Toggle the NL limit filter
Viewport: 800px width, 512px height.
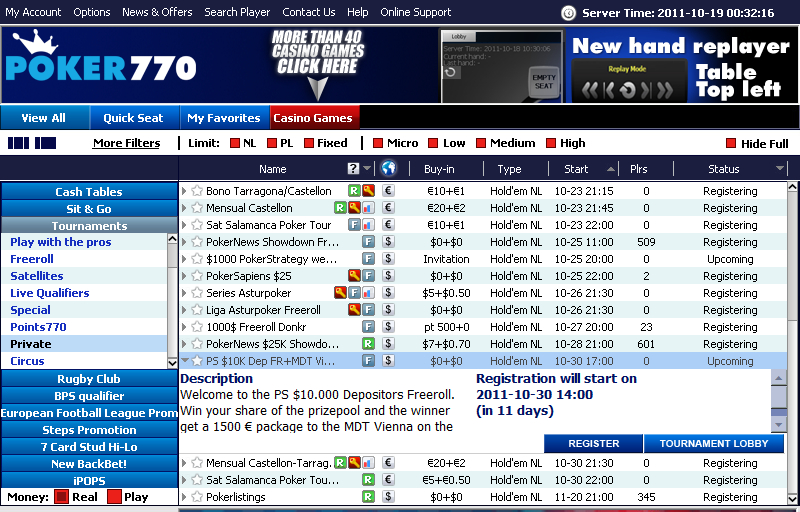tap(235, 143)
